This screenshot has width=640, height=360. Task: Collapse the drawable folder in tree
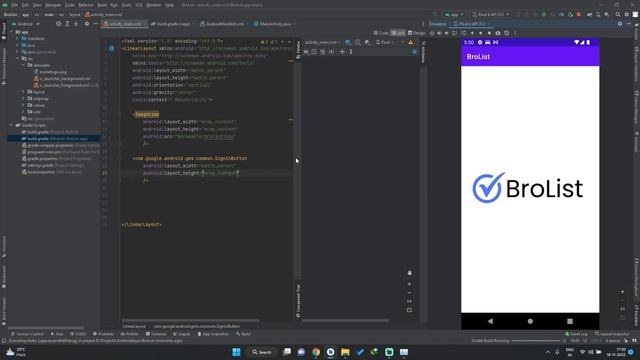coord(24,65)
